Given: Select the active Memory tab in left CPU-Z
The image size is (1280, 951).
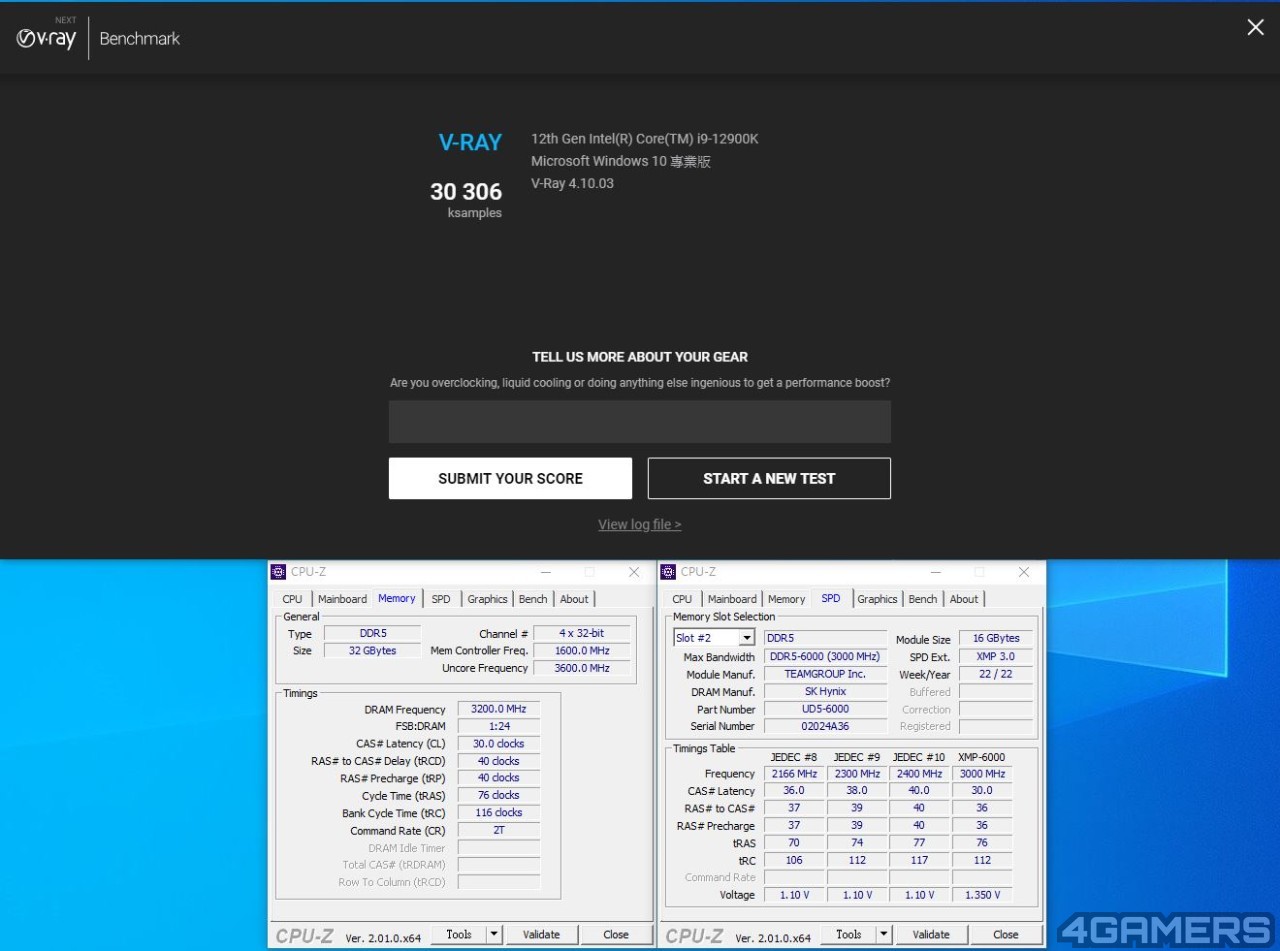Looking at the screenshot, I should pos(396,598).
